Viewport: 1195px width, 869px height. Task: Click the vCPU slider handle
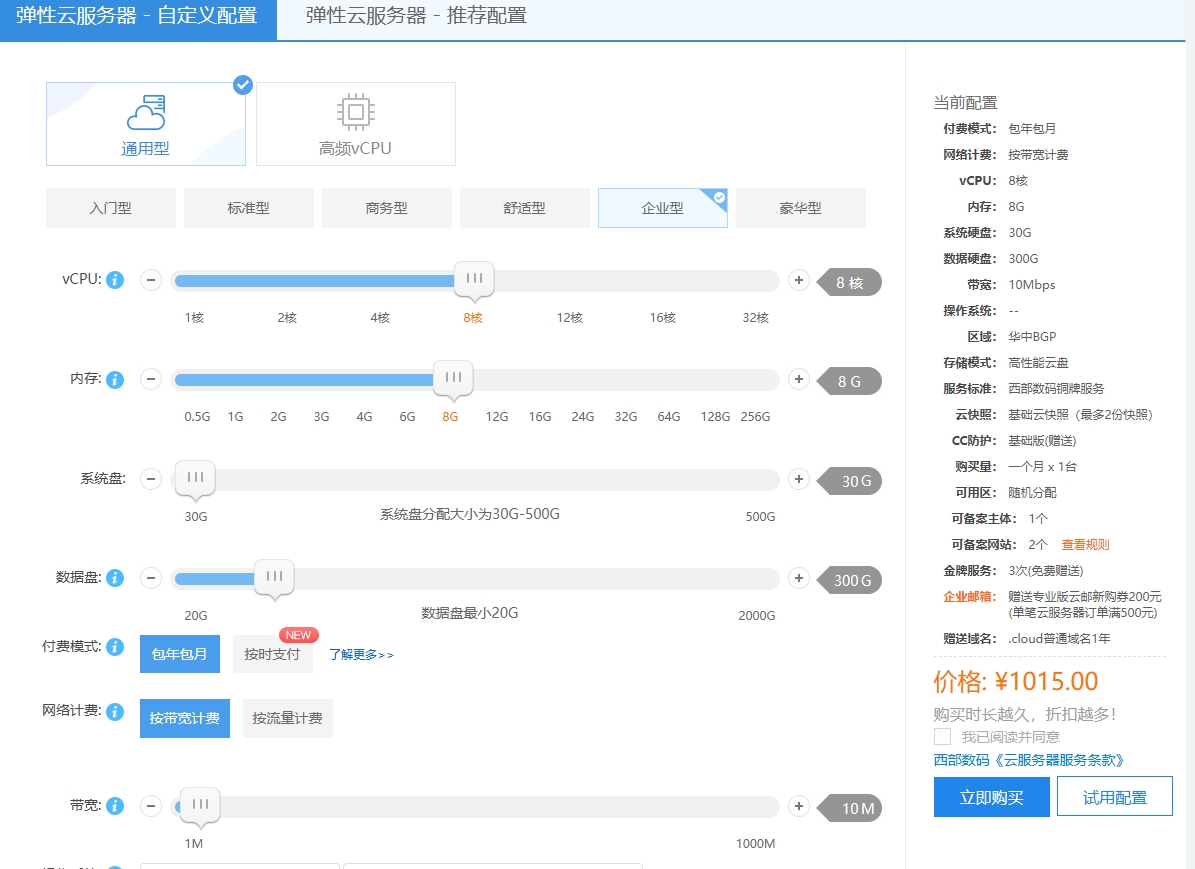[474, 281]
